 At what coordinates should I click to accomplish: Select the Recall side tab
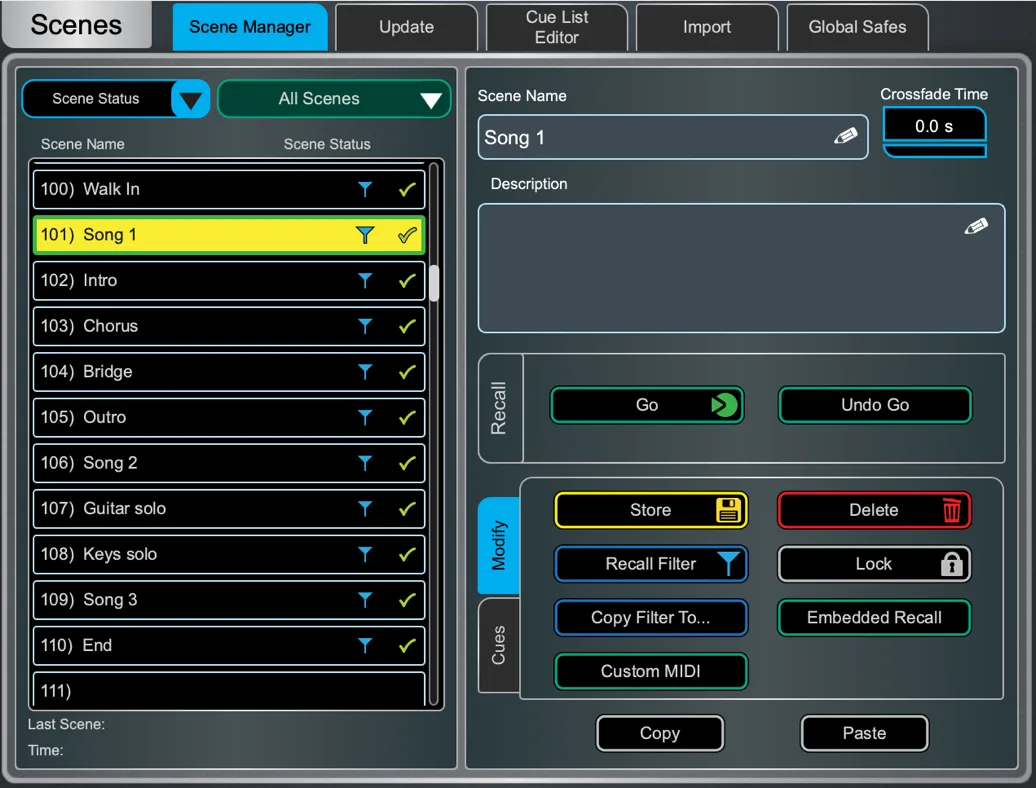(x=500, y=408)
